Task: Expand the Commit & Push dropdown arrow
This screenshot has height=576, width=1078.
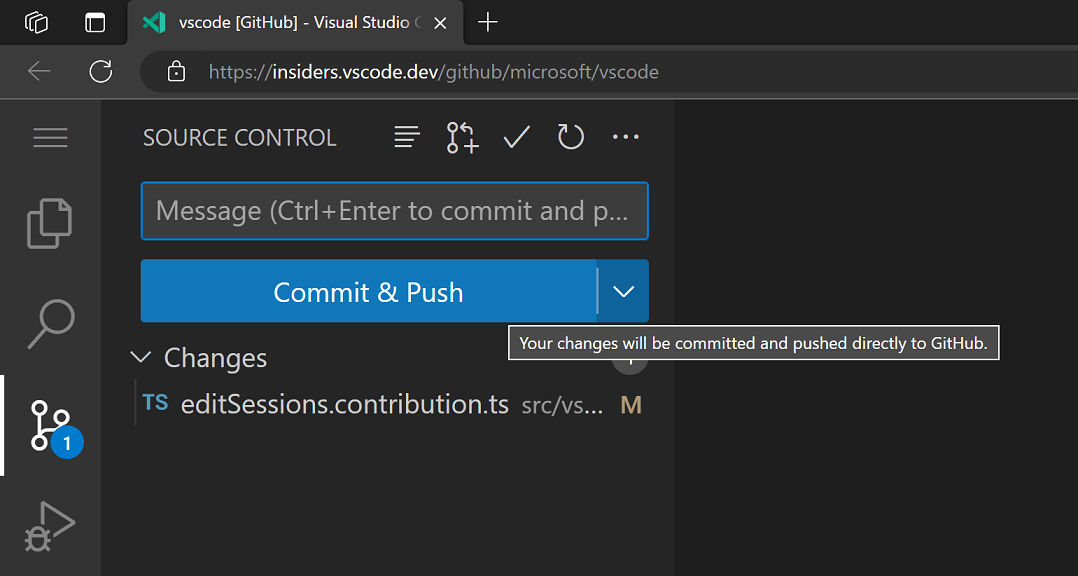Action: pos(623,291)
